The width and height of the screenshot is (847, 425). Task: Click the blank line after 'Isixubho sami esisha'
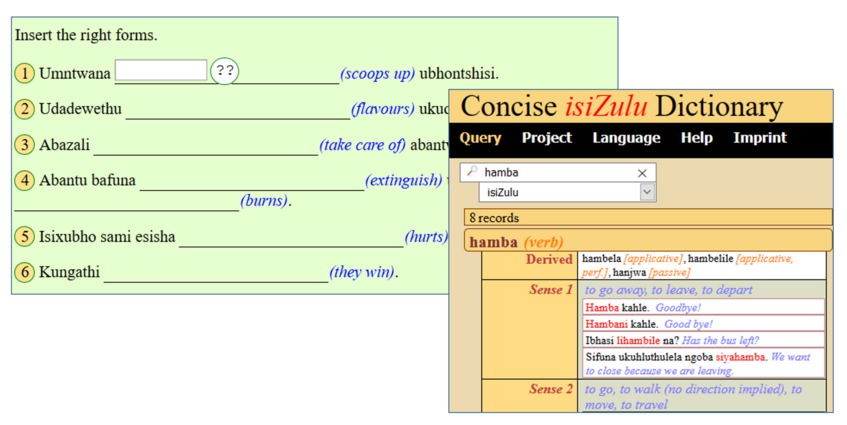[x=291, y=239]
